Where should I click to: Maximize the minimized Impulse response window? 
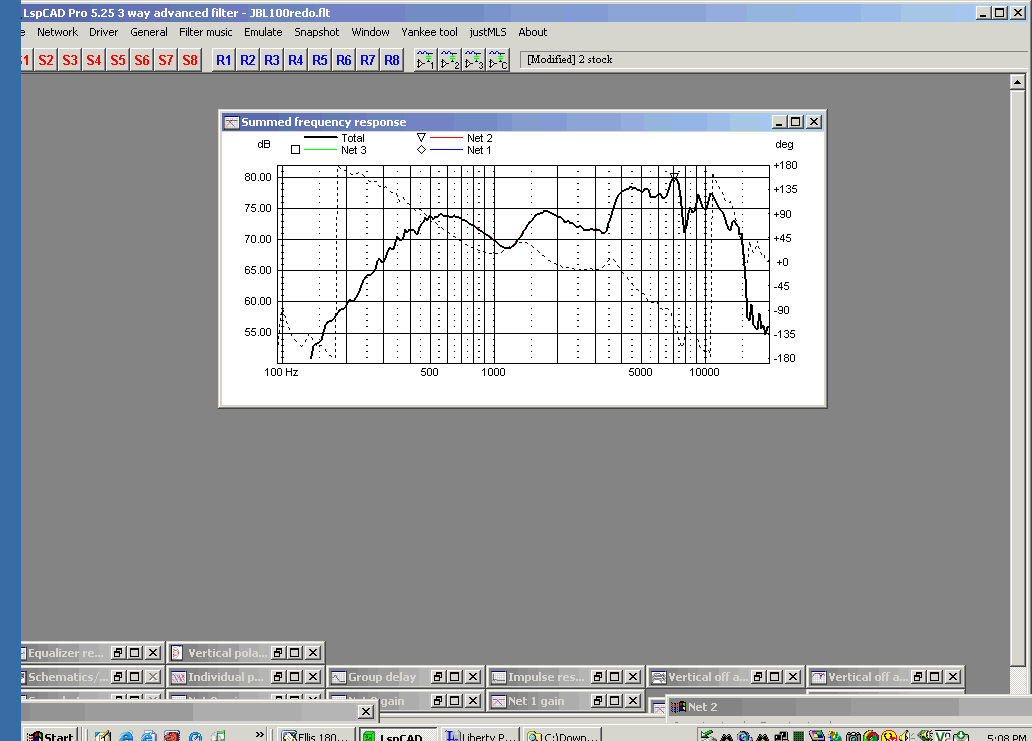(x=614, y=677)
